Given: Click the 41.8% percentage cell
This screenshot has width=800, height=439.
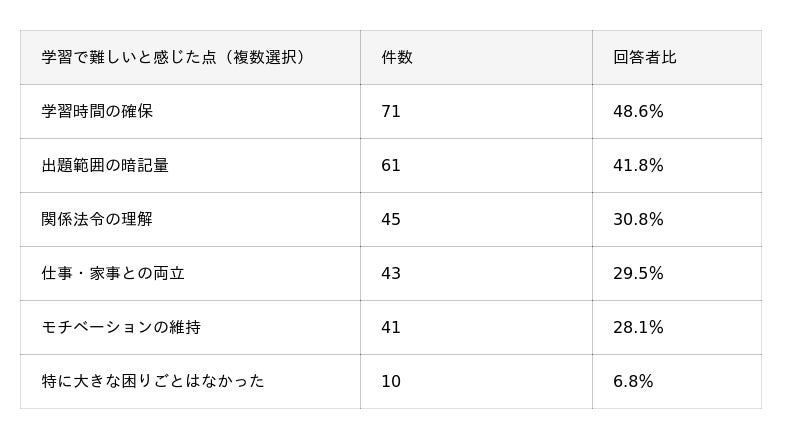Looking at the screenshot, I should tap(677, 165).
